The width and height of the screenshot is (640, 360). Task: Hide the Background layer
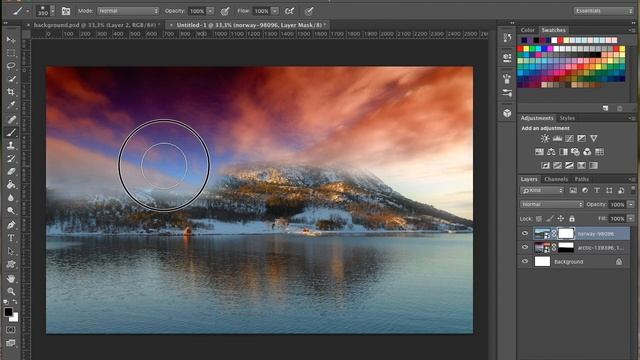point(525,261)
